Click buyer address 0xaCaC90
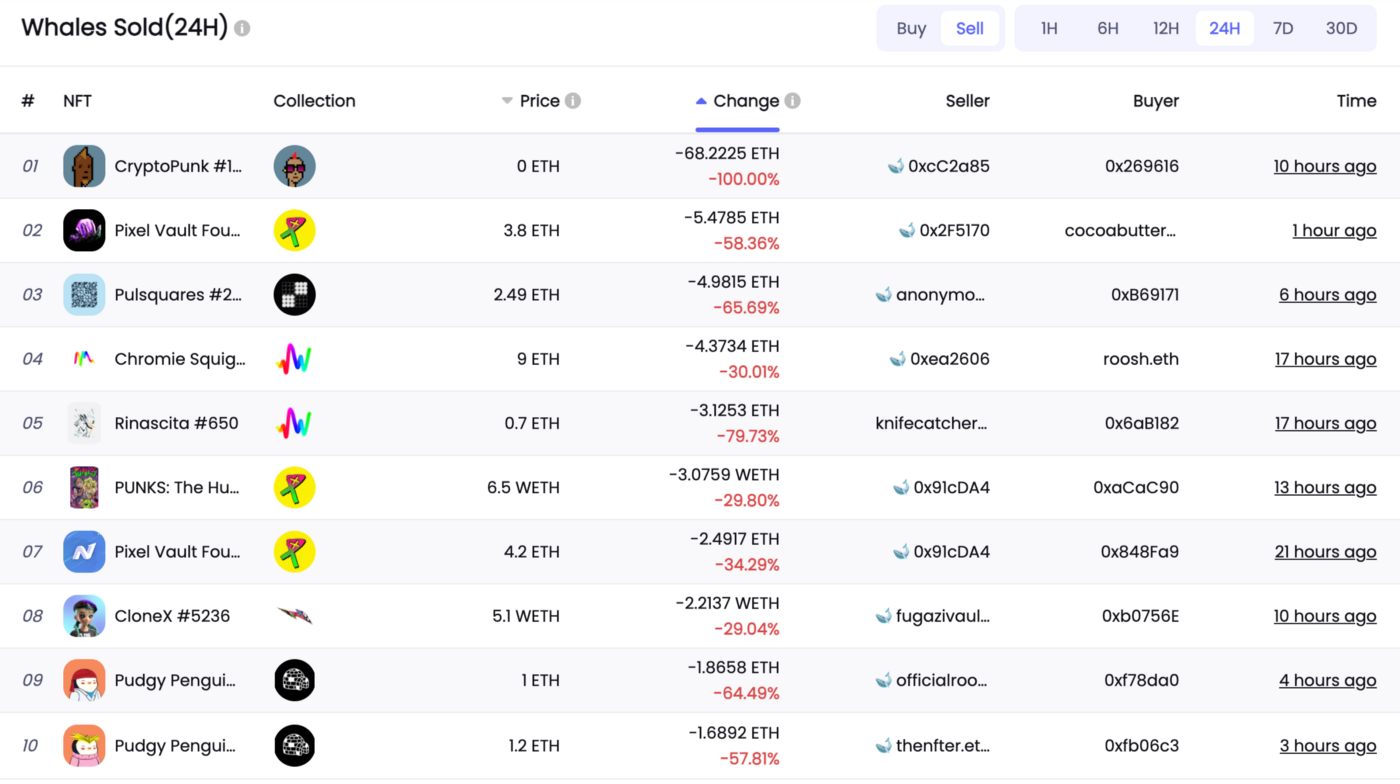The width and height of the screenshot is (1400, 784). [1136, 487]
